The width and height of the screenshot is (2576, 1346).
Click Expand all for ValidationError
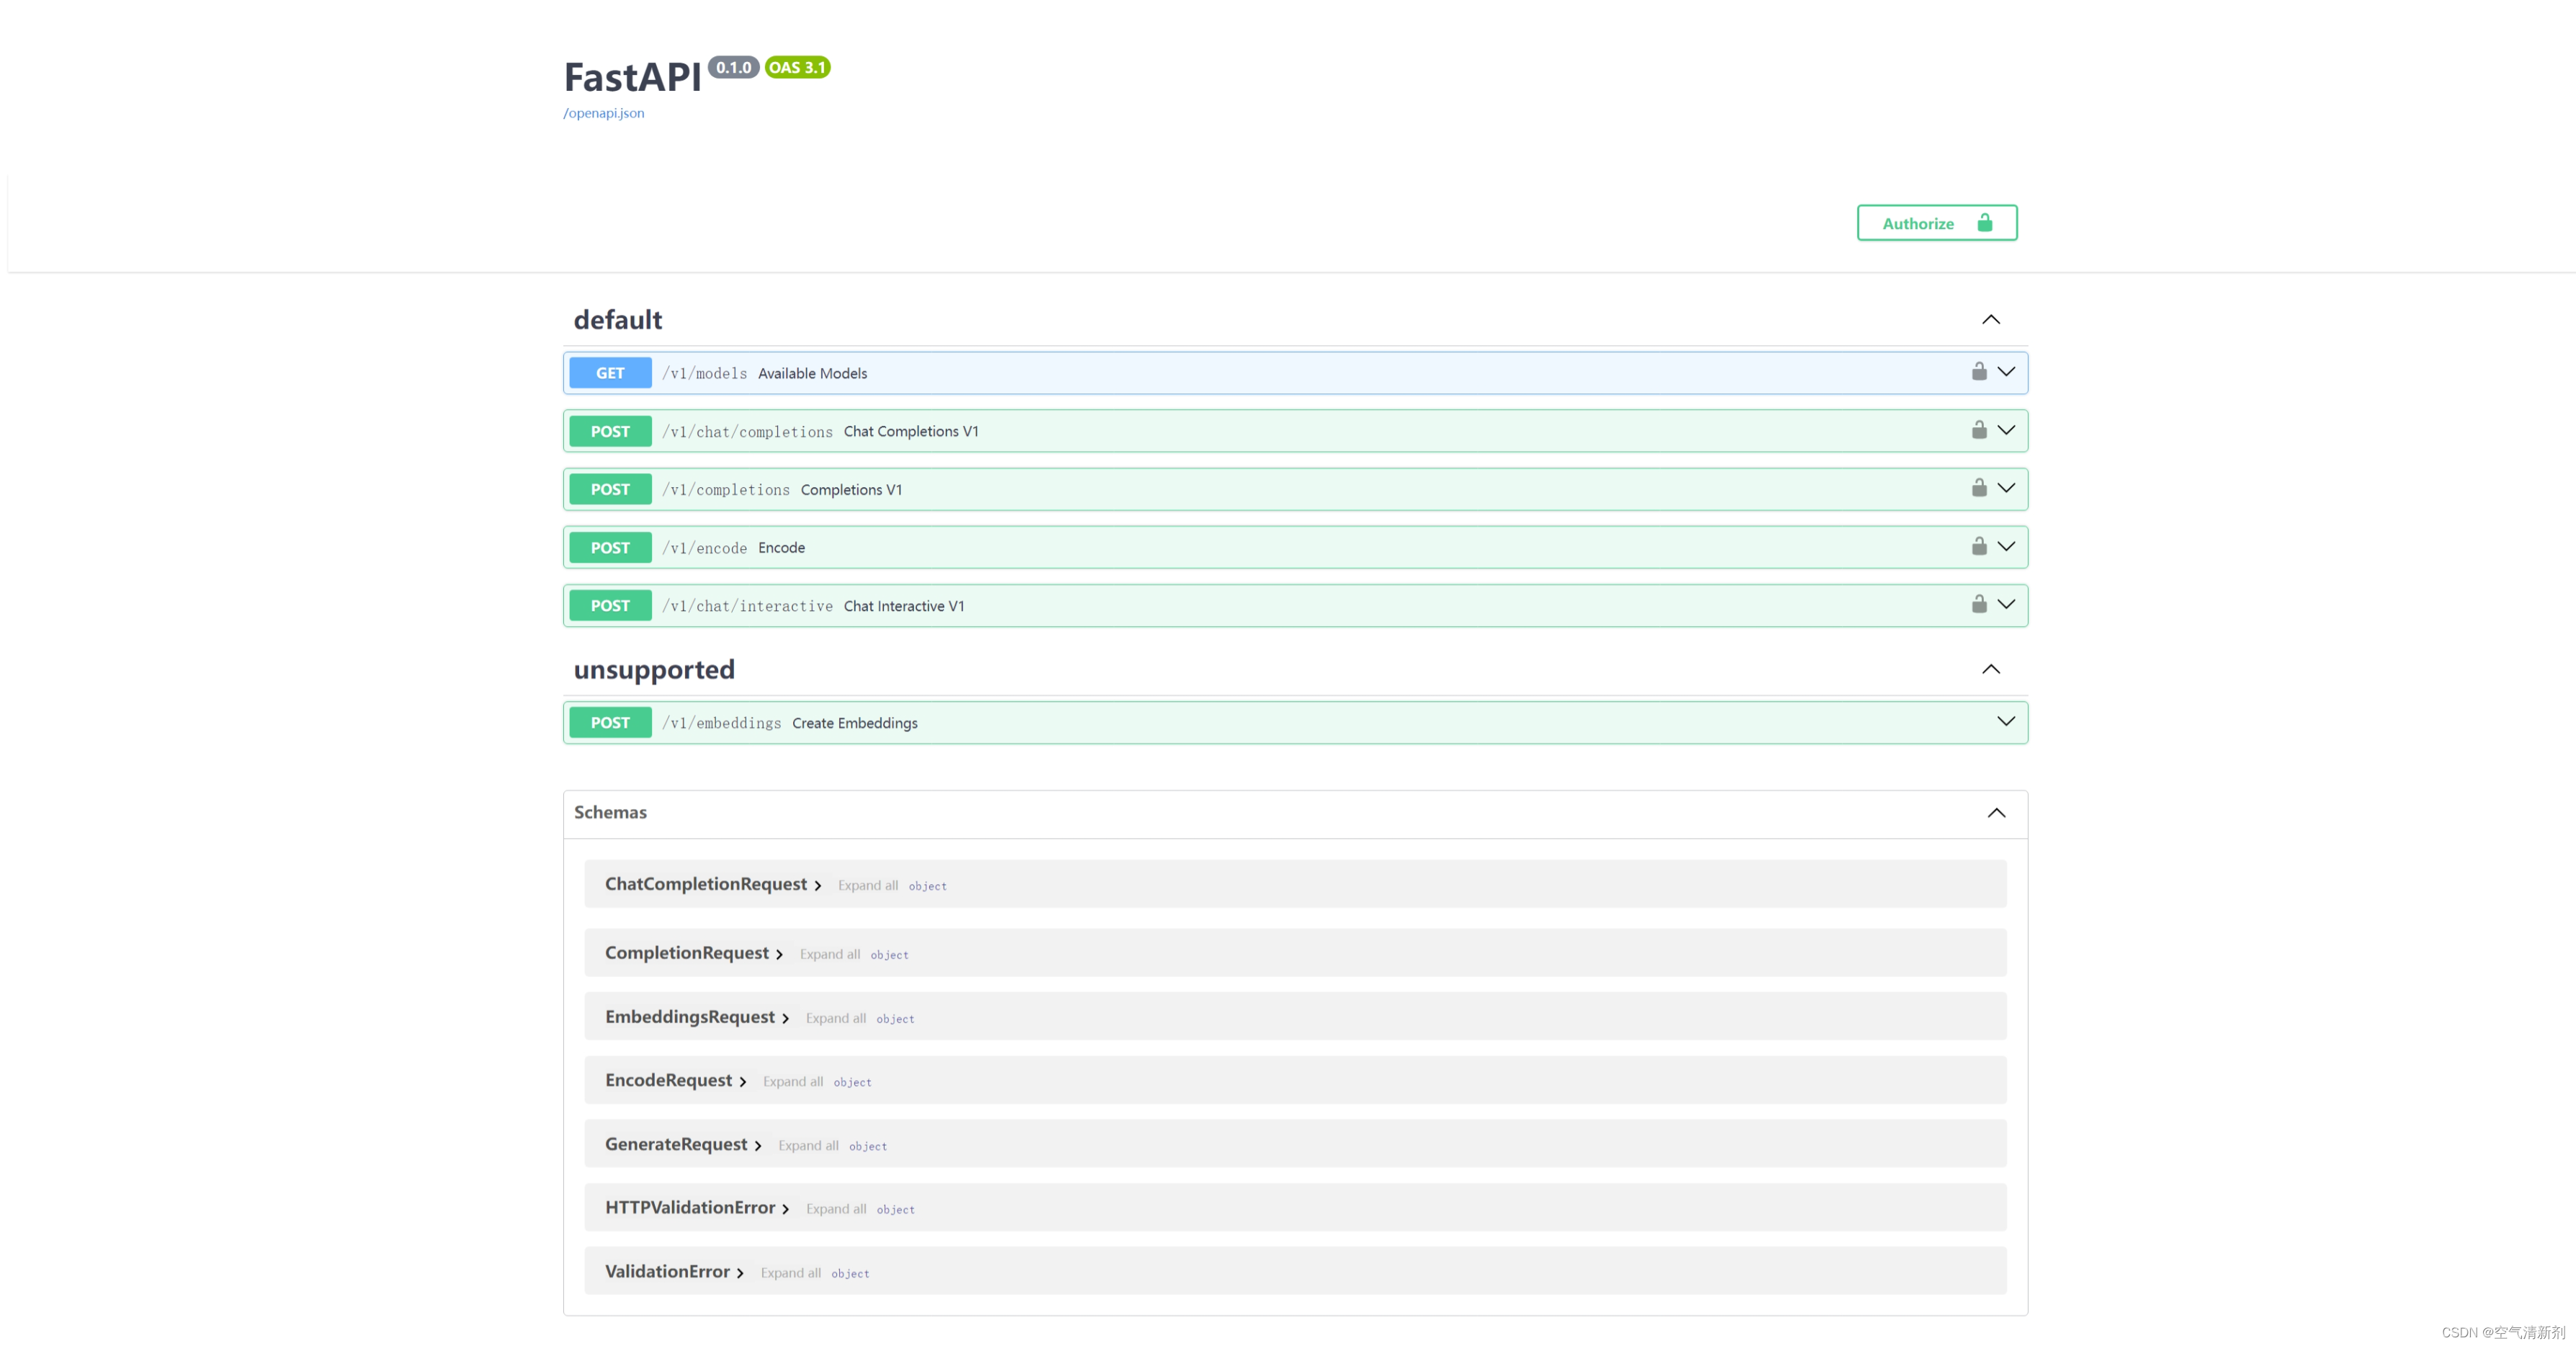[x=790, y=1272]
